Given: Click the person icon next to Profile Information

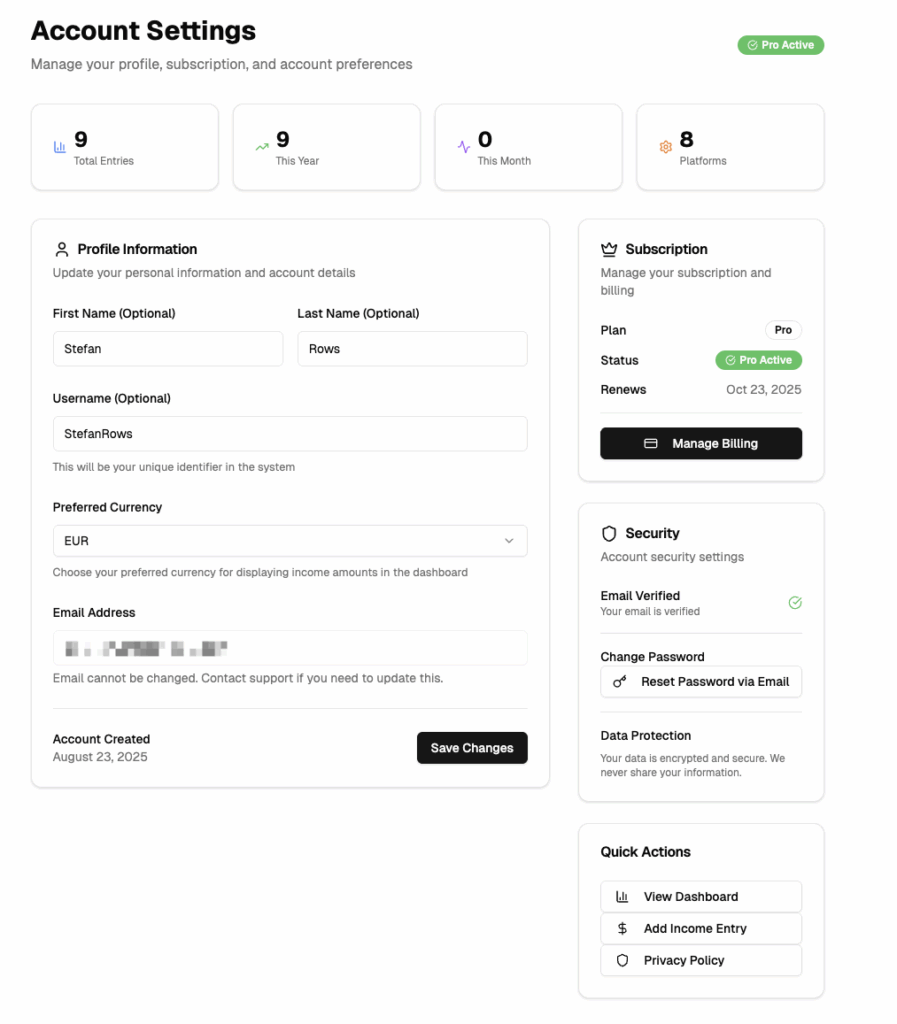Looking at the screenshot, I should [x=62, y=249].
